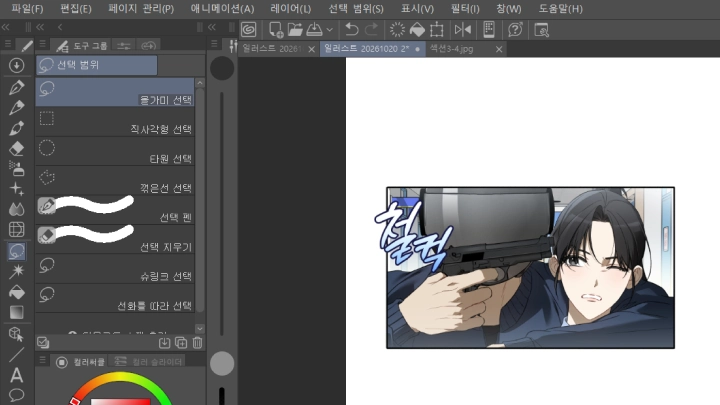Choose the 직사각형 선택 sub tool
The image size is (720, 405).
click(x=115, y=122)
